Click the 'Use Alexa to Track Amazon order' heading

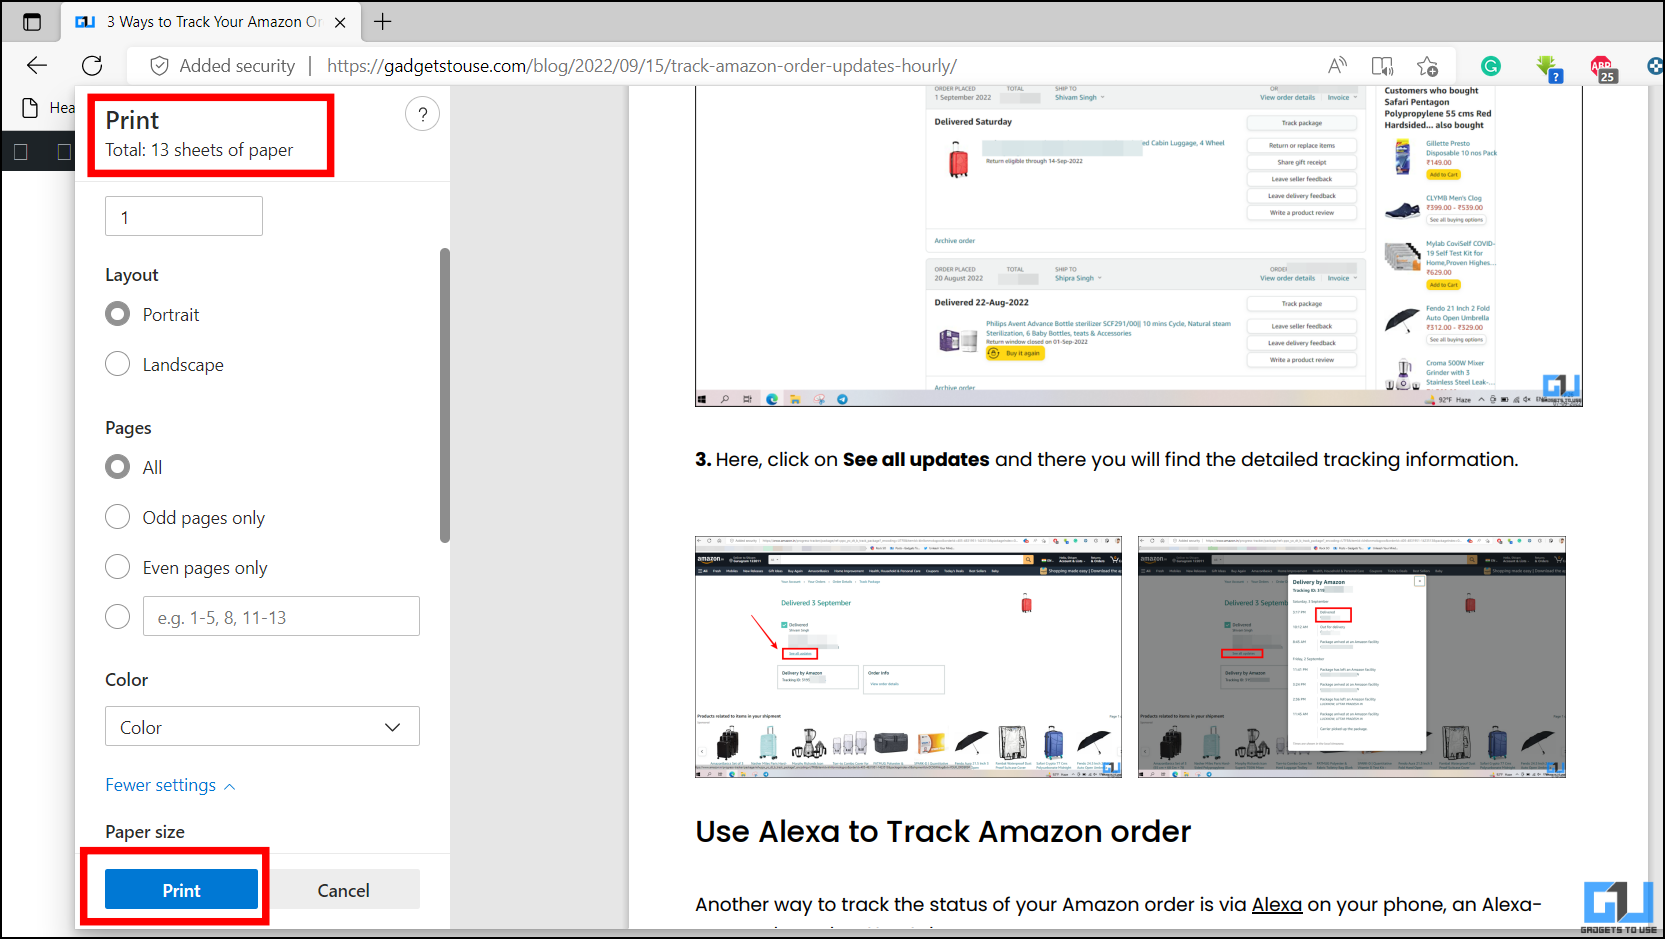(943, 831)
